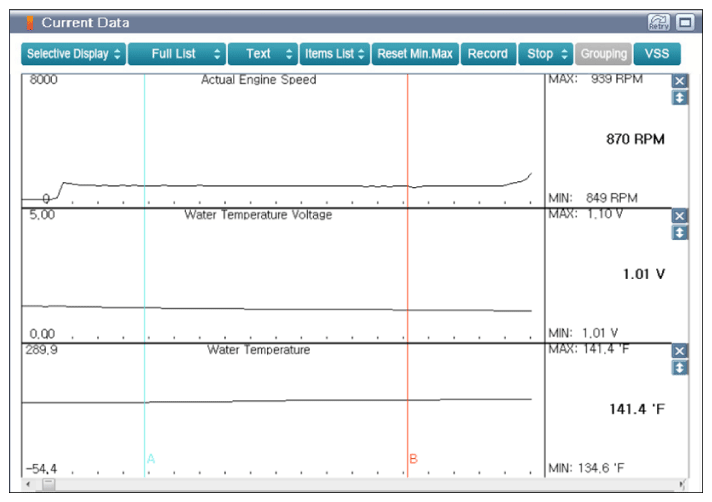Move the Actual Engine Speed graph with its arrow icon
Image resolution: width=712 pixels, height=502 pixels.
[679, 98]
